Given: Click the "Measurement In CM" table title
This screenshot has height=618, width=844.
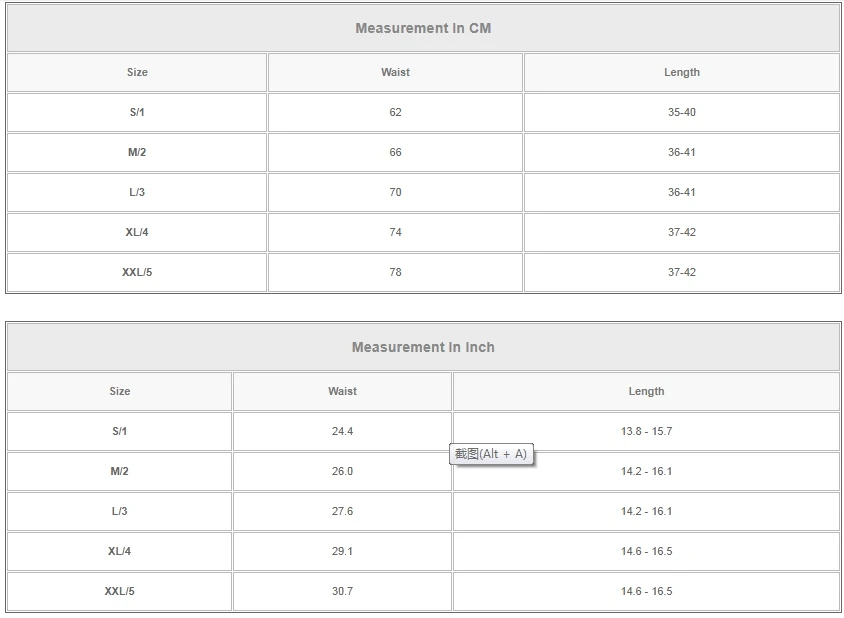Looking at the screenshot, I should [x=423, y=28].
